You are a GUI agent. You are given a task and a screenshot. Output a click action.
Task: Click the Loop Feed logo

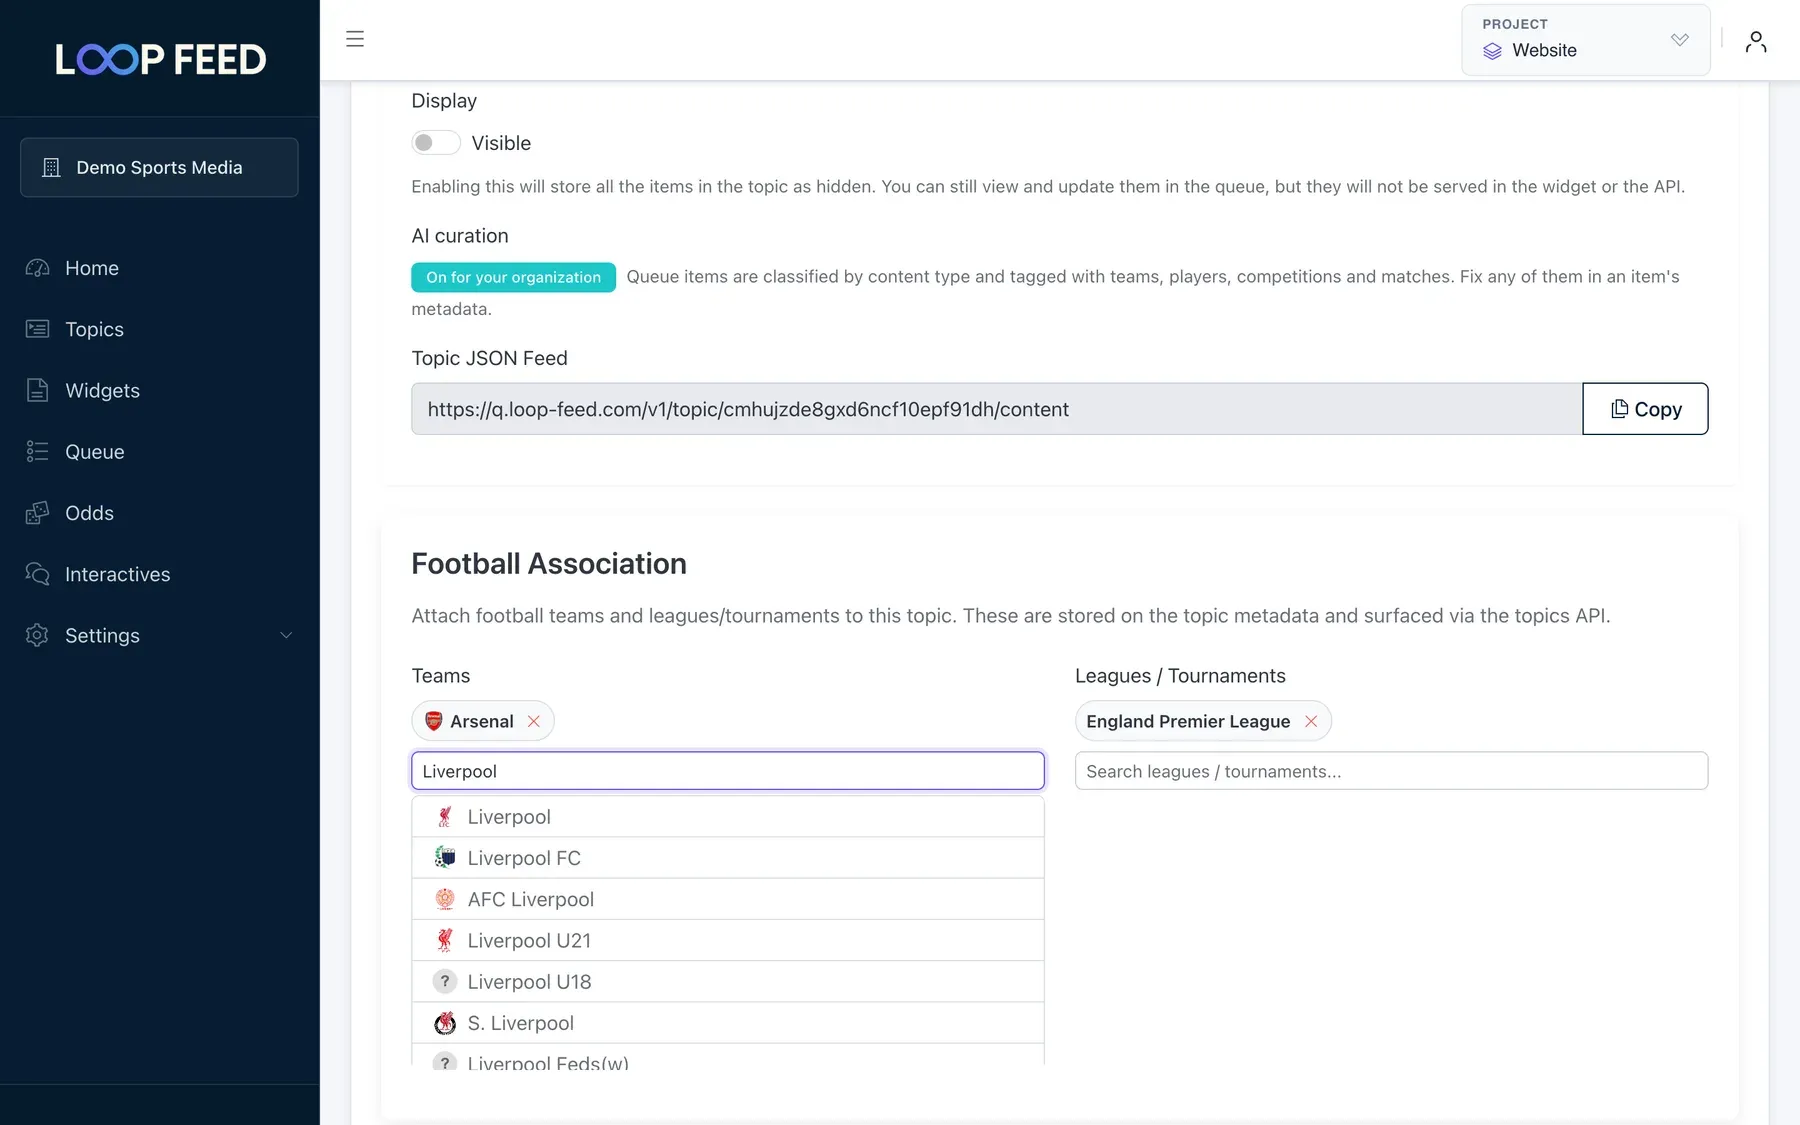tap(160, 59)
